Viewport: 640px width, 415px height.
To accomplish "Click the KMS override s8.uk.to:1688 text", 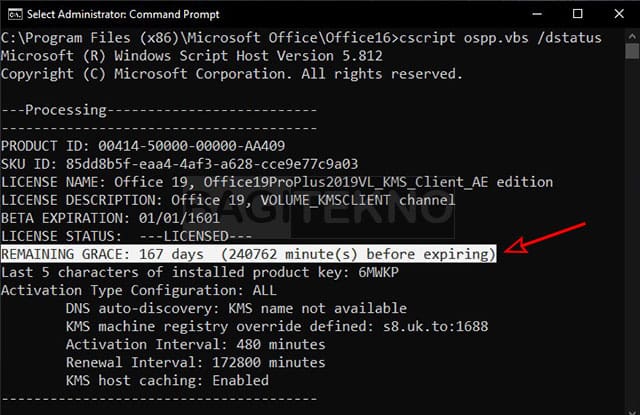I will coord(435,326).
